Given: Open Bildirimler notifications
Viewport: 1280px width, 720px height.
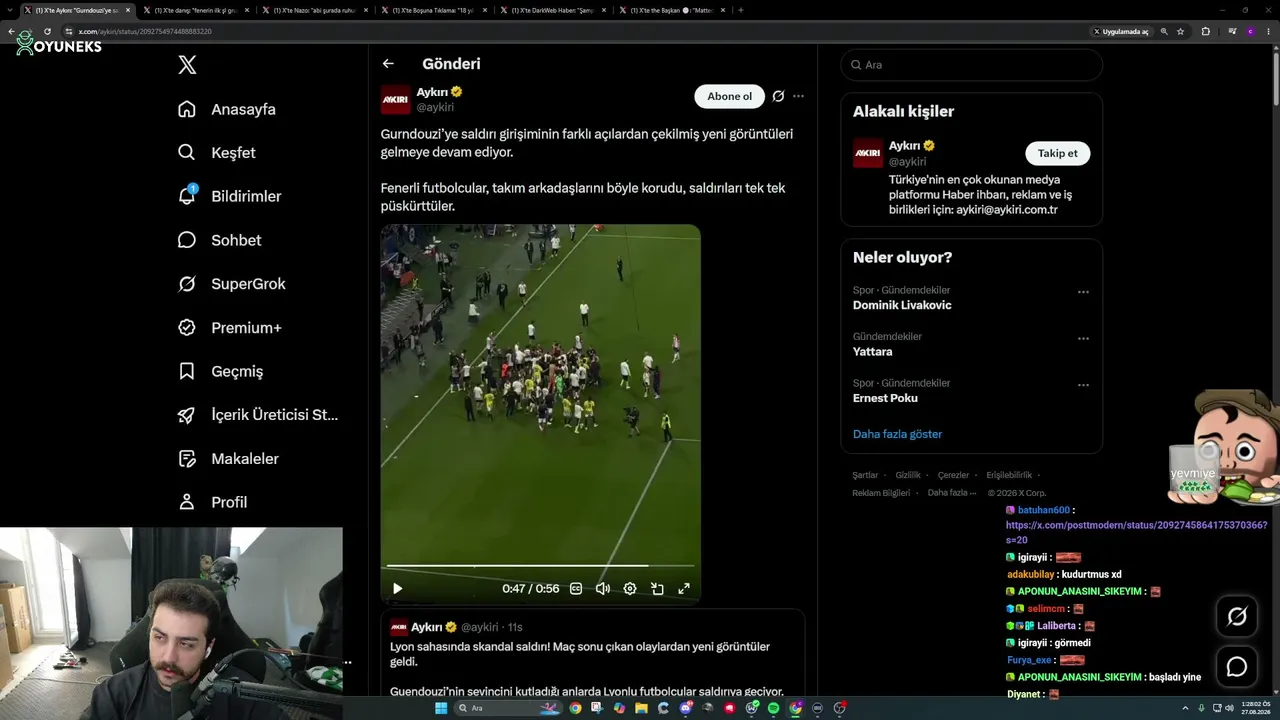Looking at the screenshot, I should (229, 196).
